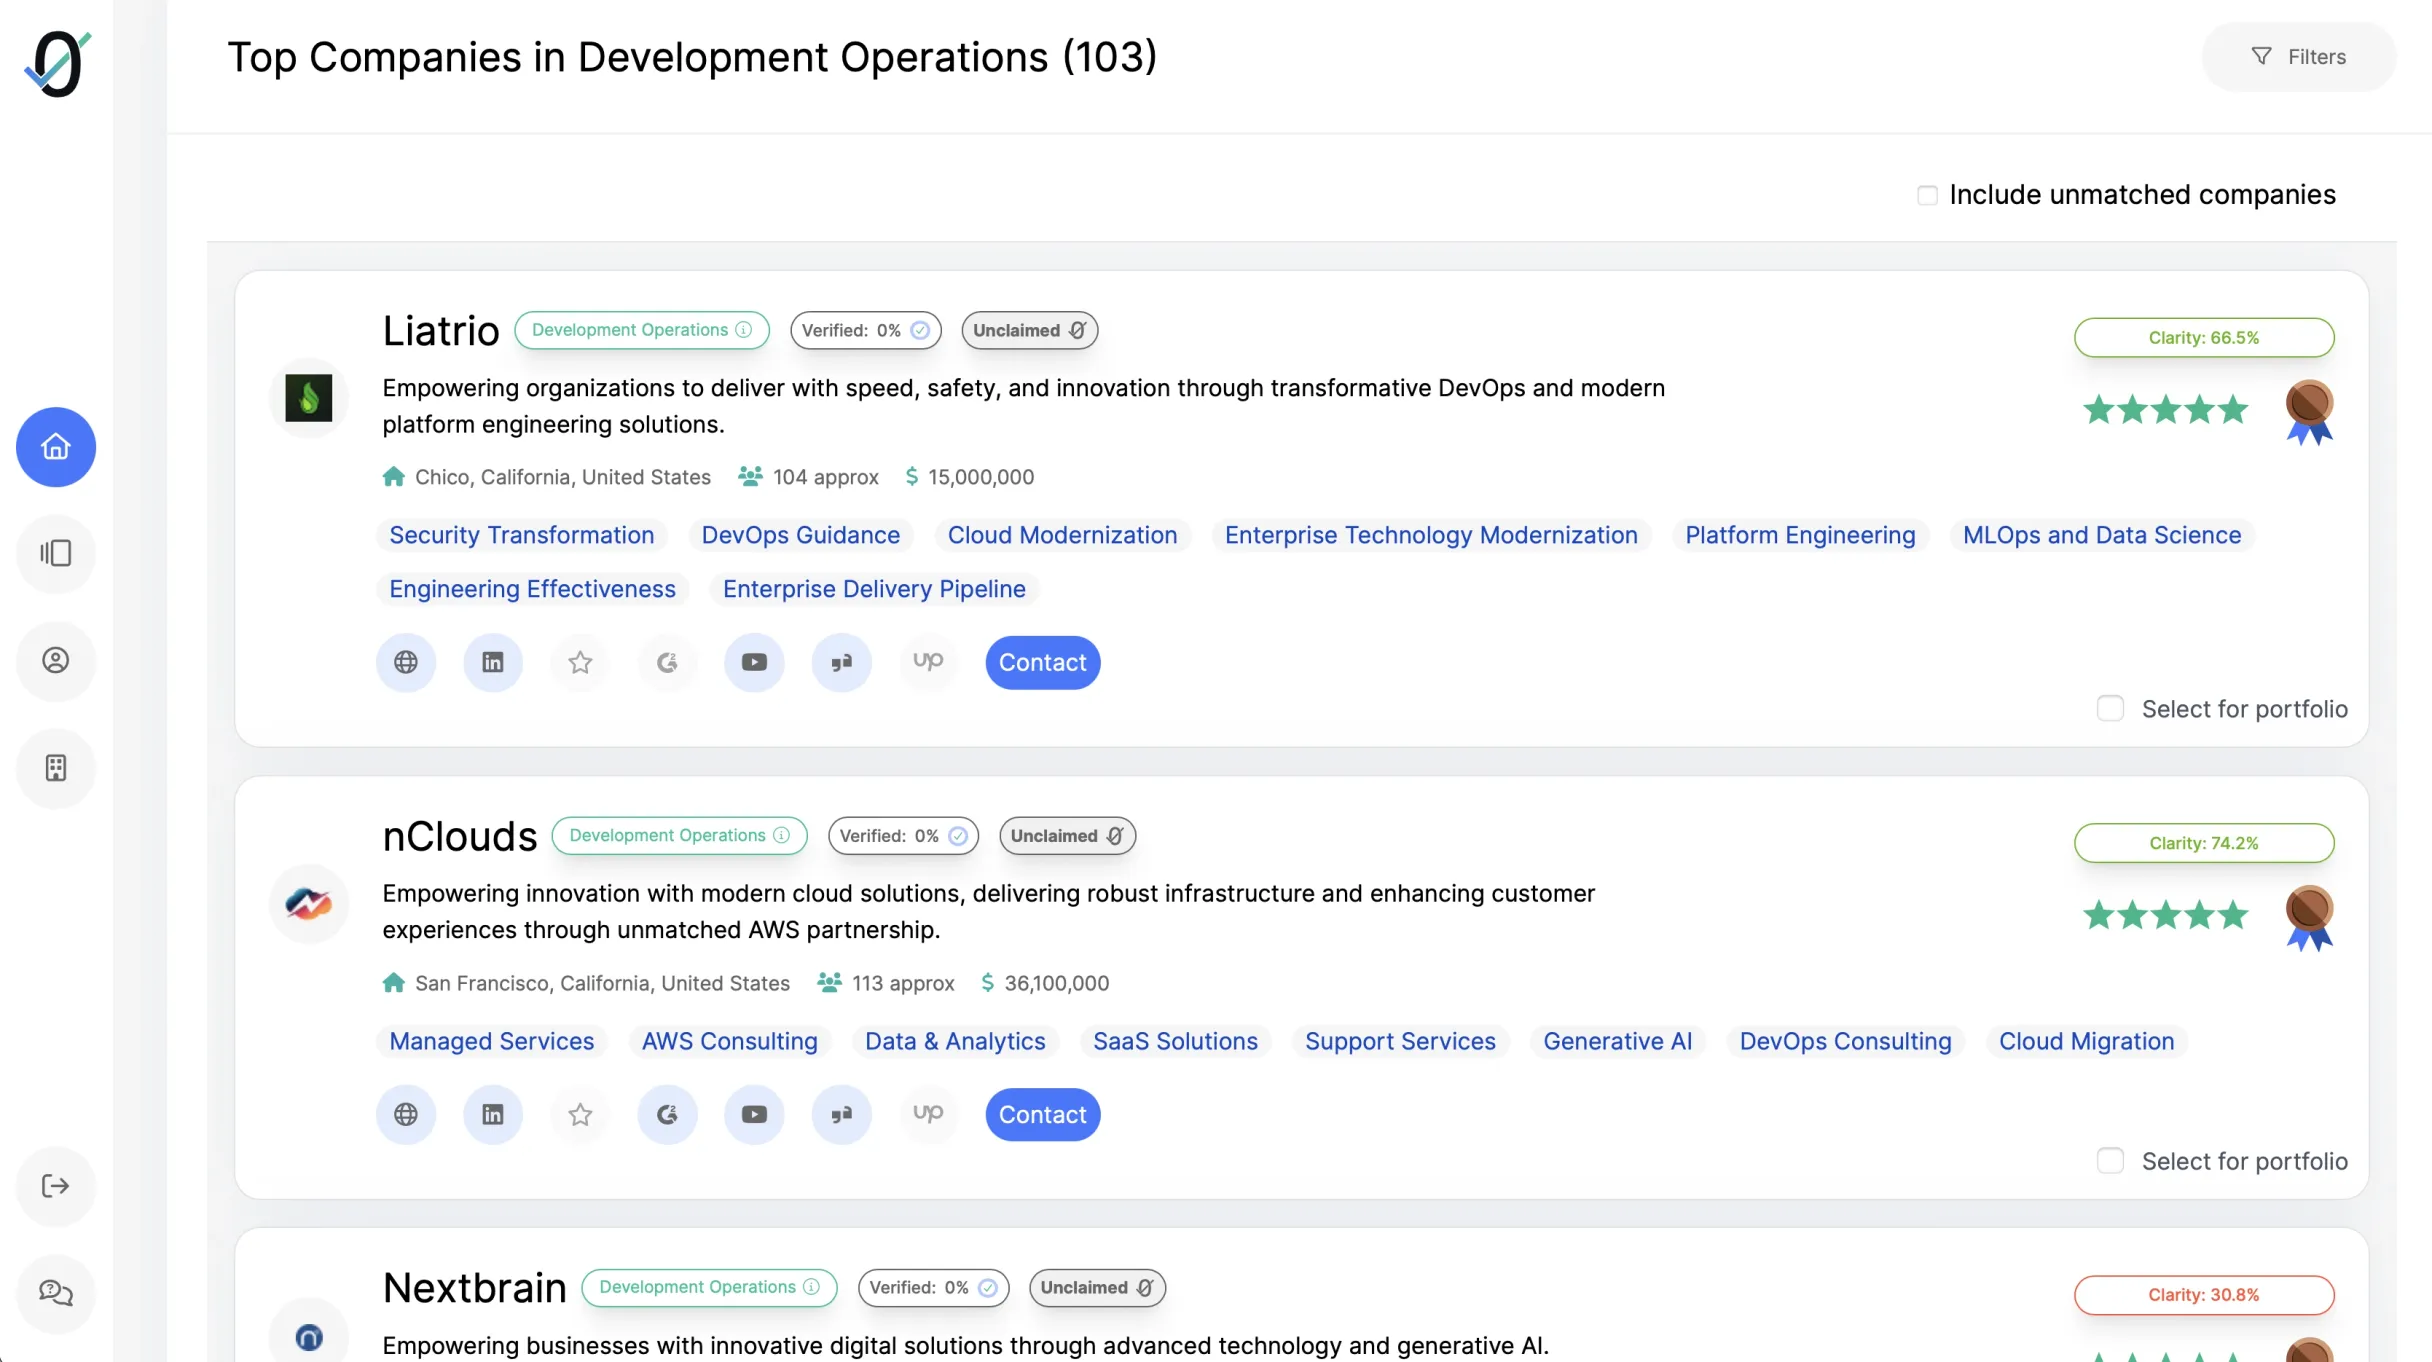Click Nextbrain's Clarity 30.8% indicator

[x=2204, y=1295]
